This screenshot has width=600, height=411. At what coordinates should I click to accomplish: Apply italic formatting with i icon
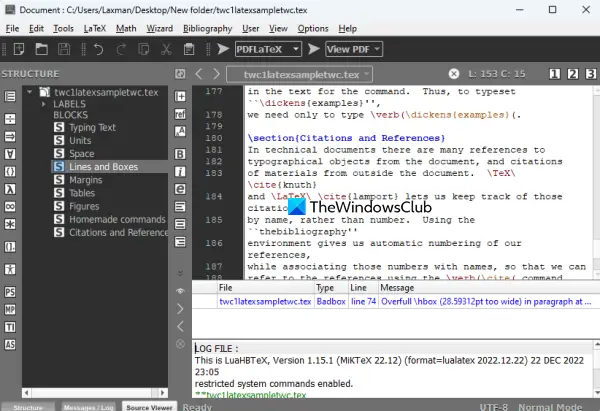pos(180,171)
